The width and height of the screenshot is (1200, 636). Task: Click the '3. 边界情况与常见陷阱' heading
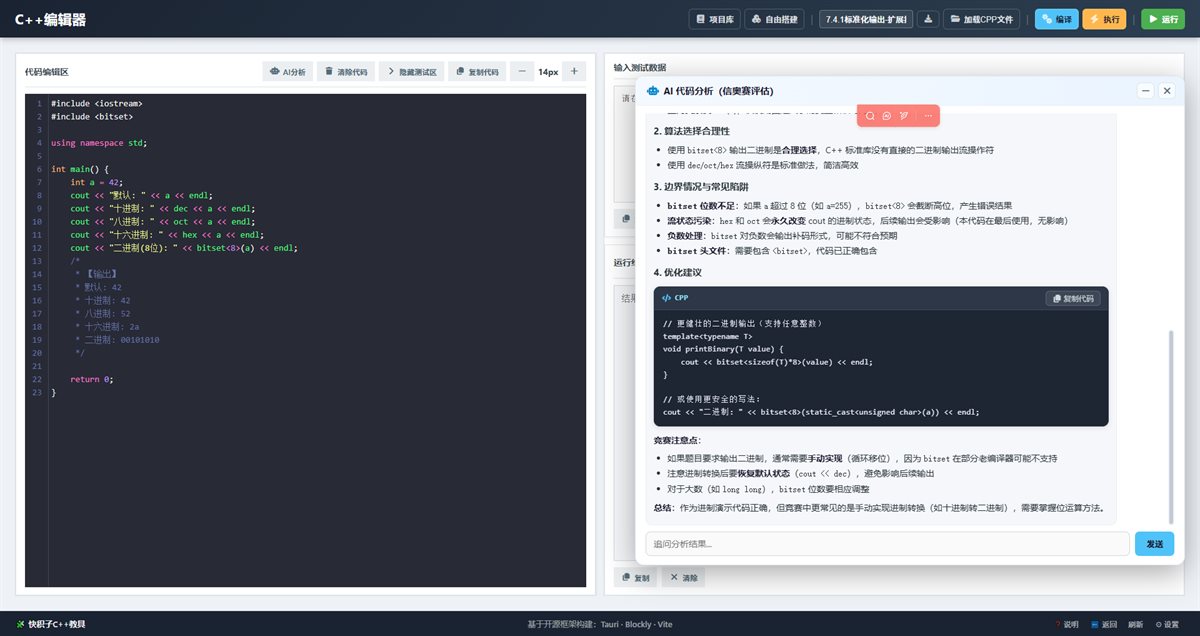point(702,187)
